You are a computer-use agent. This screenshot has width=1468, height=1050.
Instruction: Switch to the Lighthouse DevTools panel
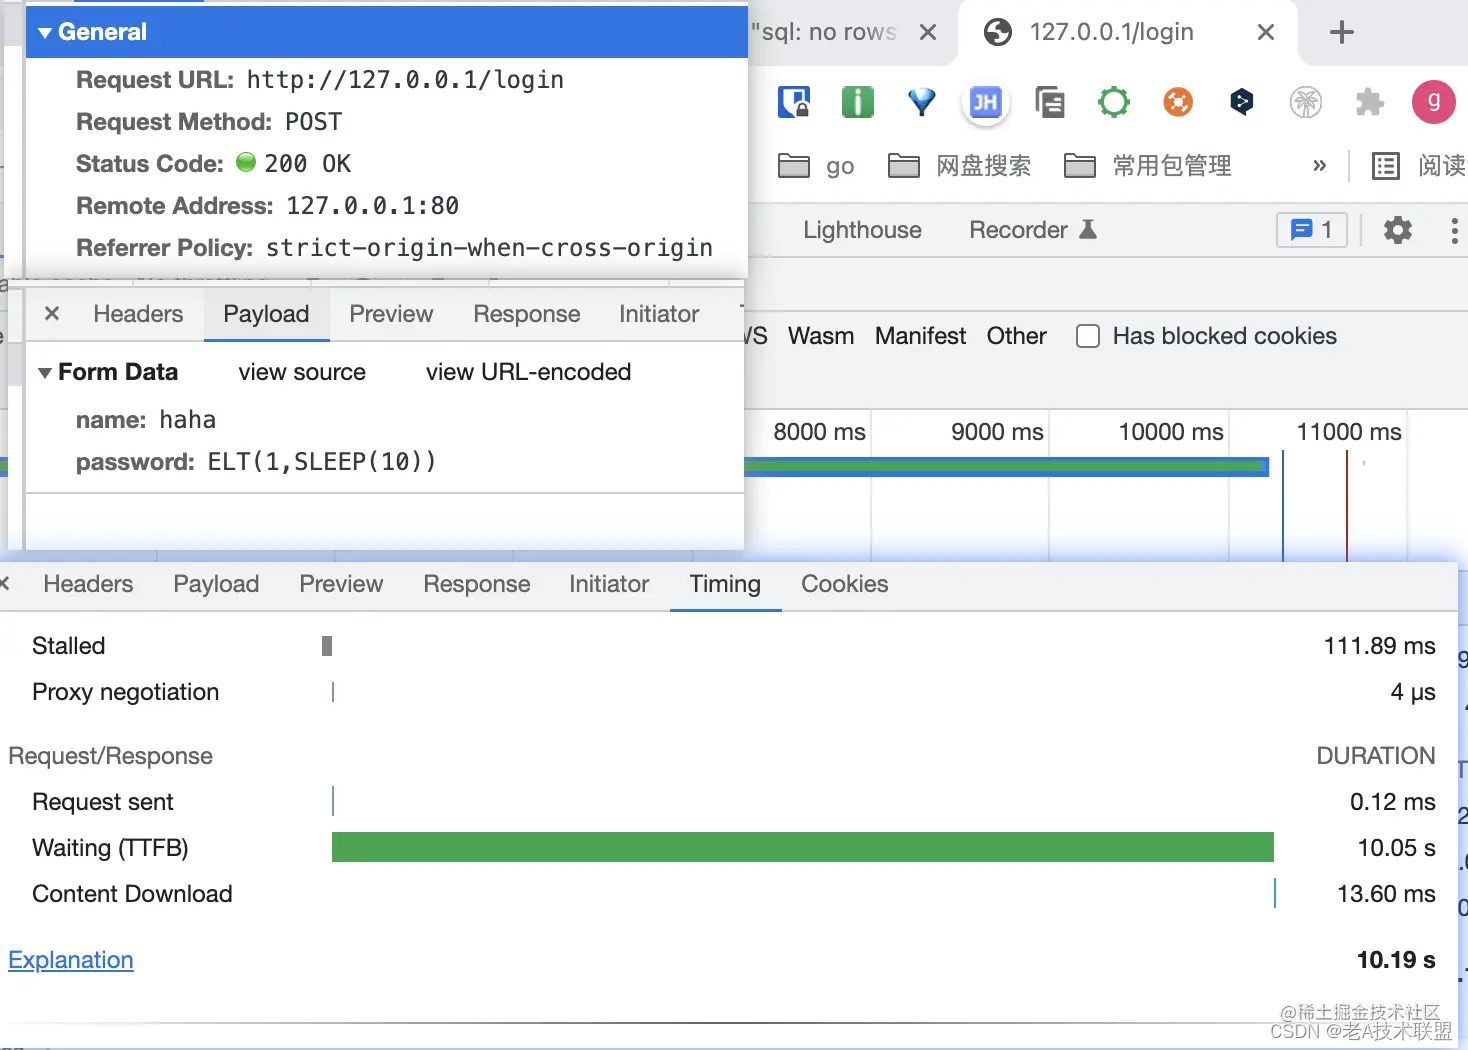click(862, 230)
